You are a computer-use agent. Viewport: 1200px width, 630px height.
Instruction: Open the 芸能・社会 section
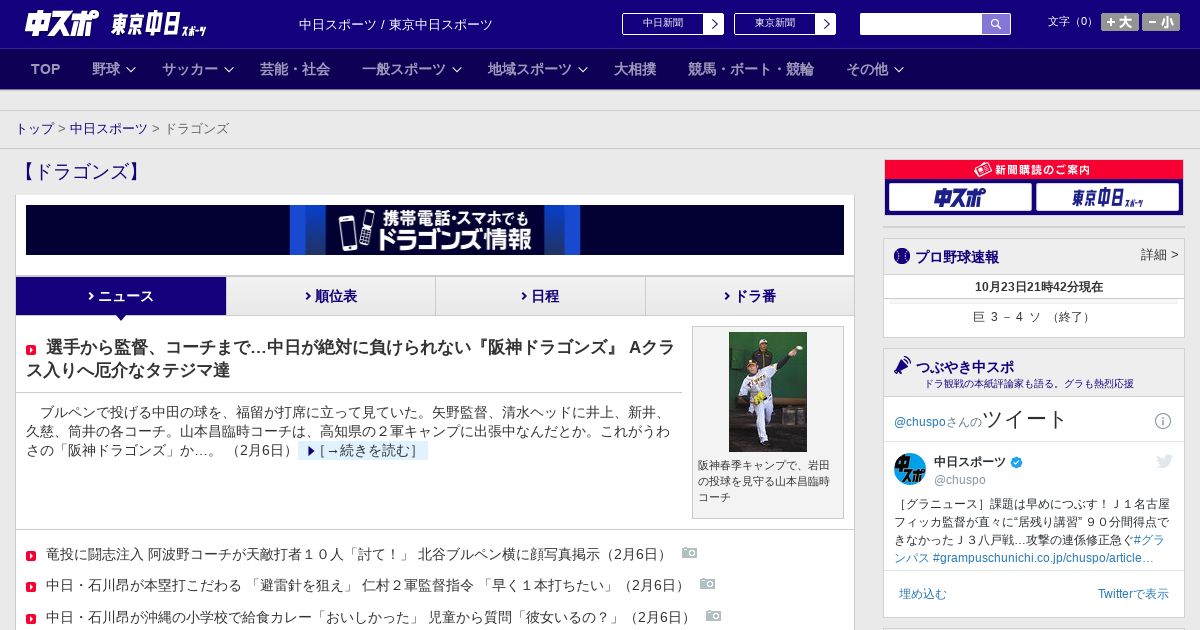pos(295,69)
